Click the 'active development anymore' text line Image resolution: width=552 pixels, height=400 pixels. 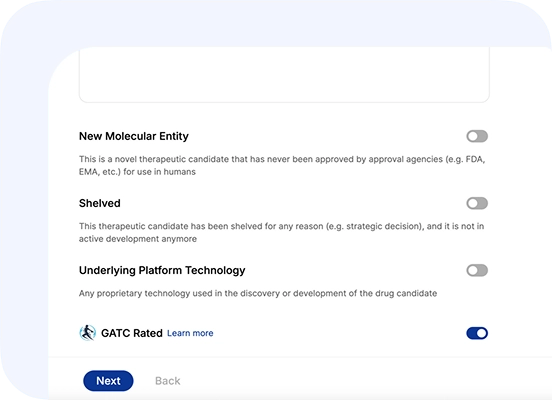pyautogui.click(x=138, y=239)
